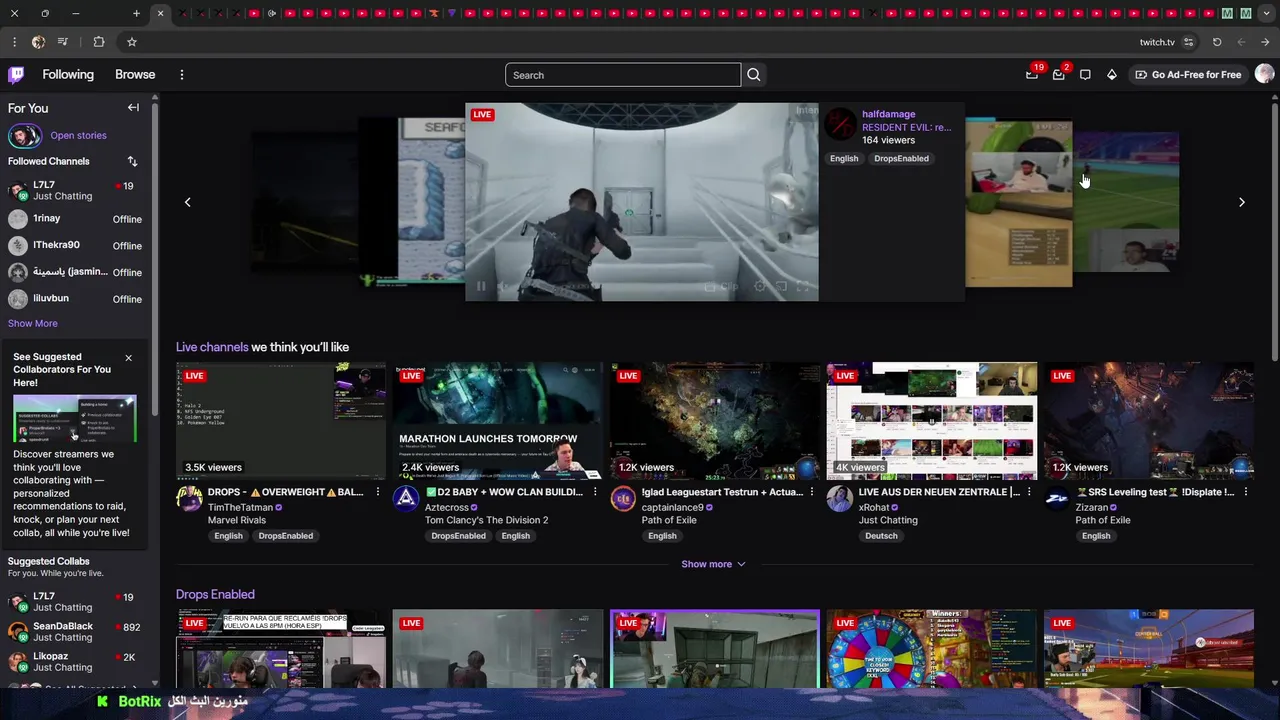1280x720 pixels.
Task: Select the L7L7 followed channel
Action: [x=75, y=190]
